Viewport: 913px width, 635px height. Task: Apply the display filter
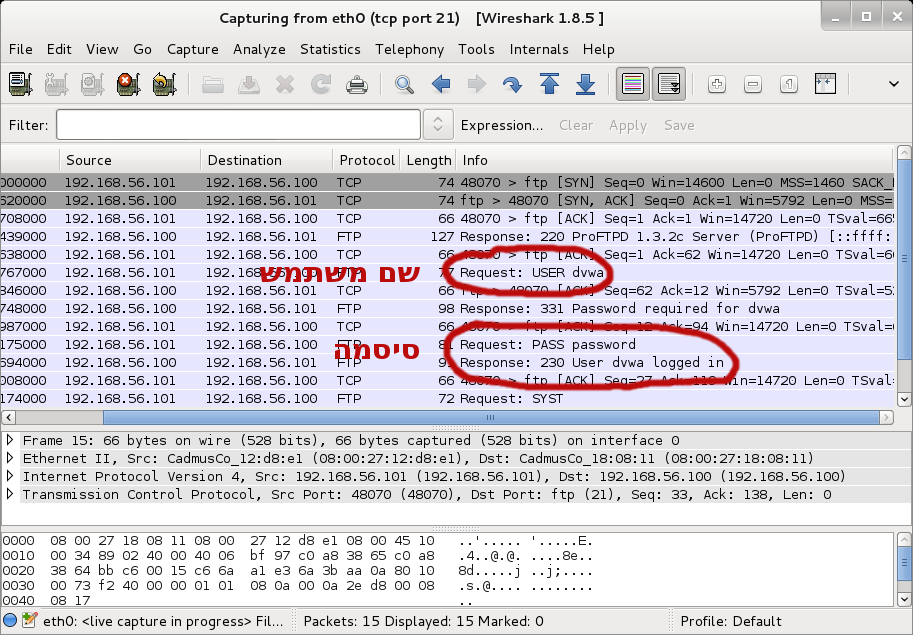[x=628, y=125]
